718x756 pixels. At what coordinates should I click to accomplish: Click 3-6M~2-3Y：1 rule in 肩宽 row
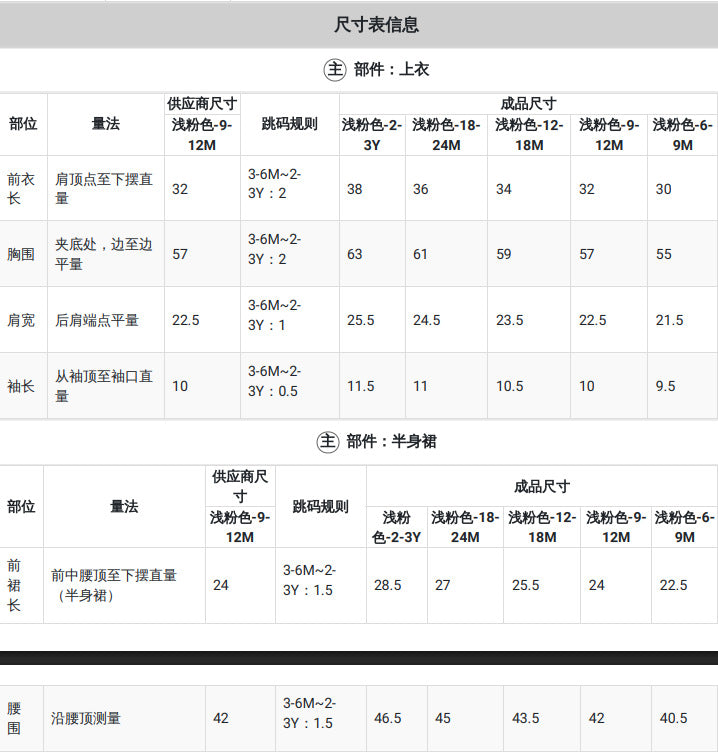pyautogui.click(x=274, y=315)
